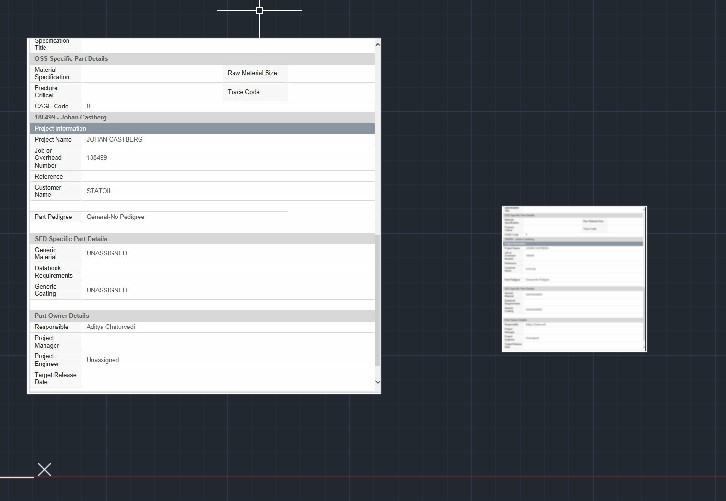Click the 'UNASSIGNED' value beside Generic Material
This screenshot has width=726, height=501.
point(106,253)
